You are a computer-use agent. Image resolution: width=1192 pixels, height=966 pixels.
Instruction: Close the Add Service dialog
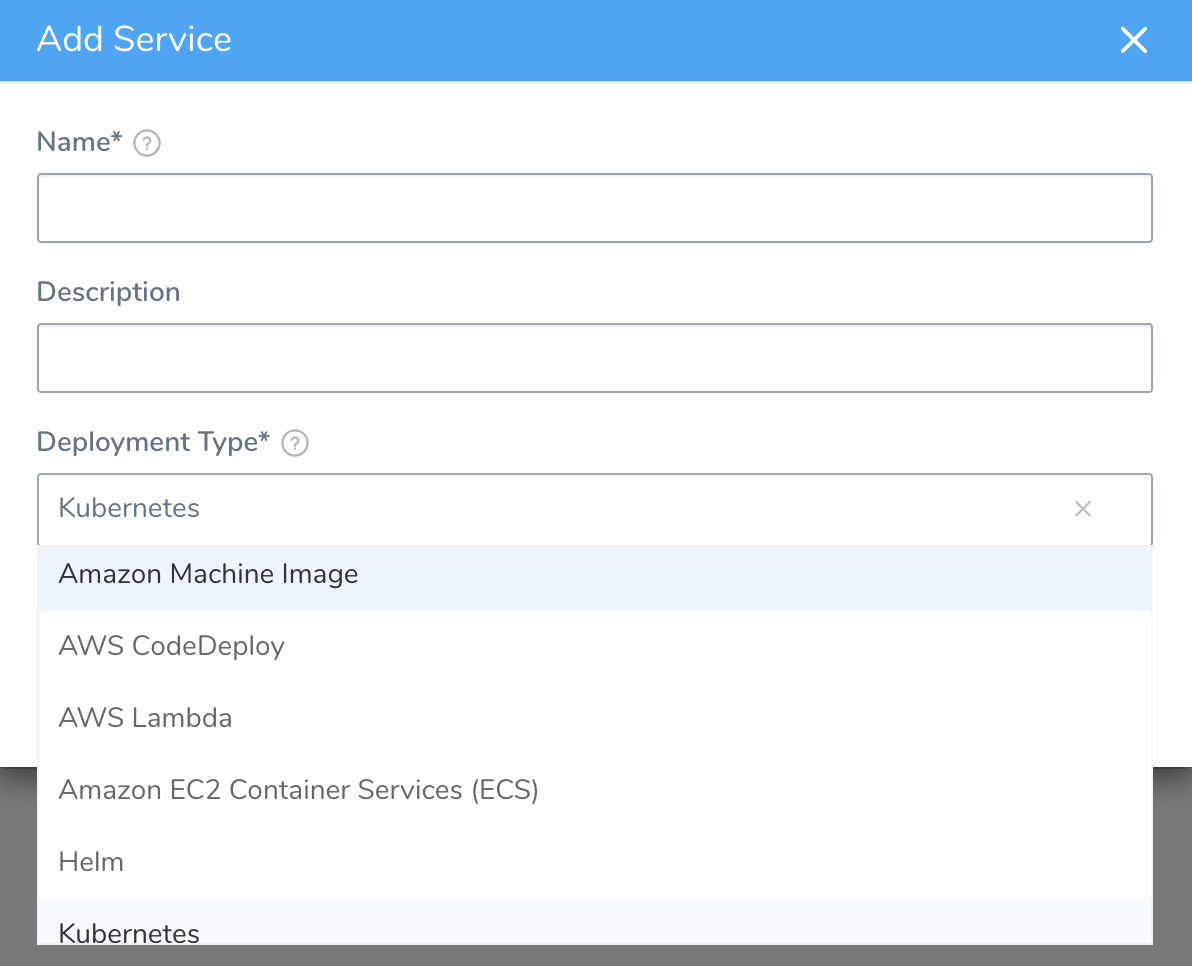pos(1133,40)
